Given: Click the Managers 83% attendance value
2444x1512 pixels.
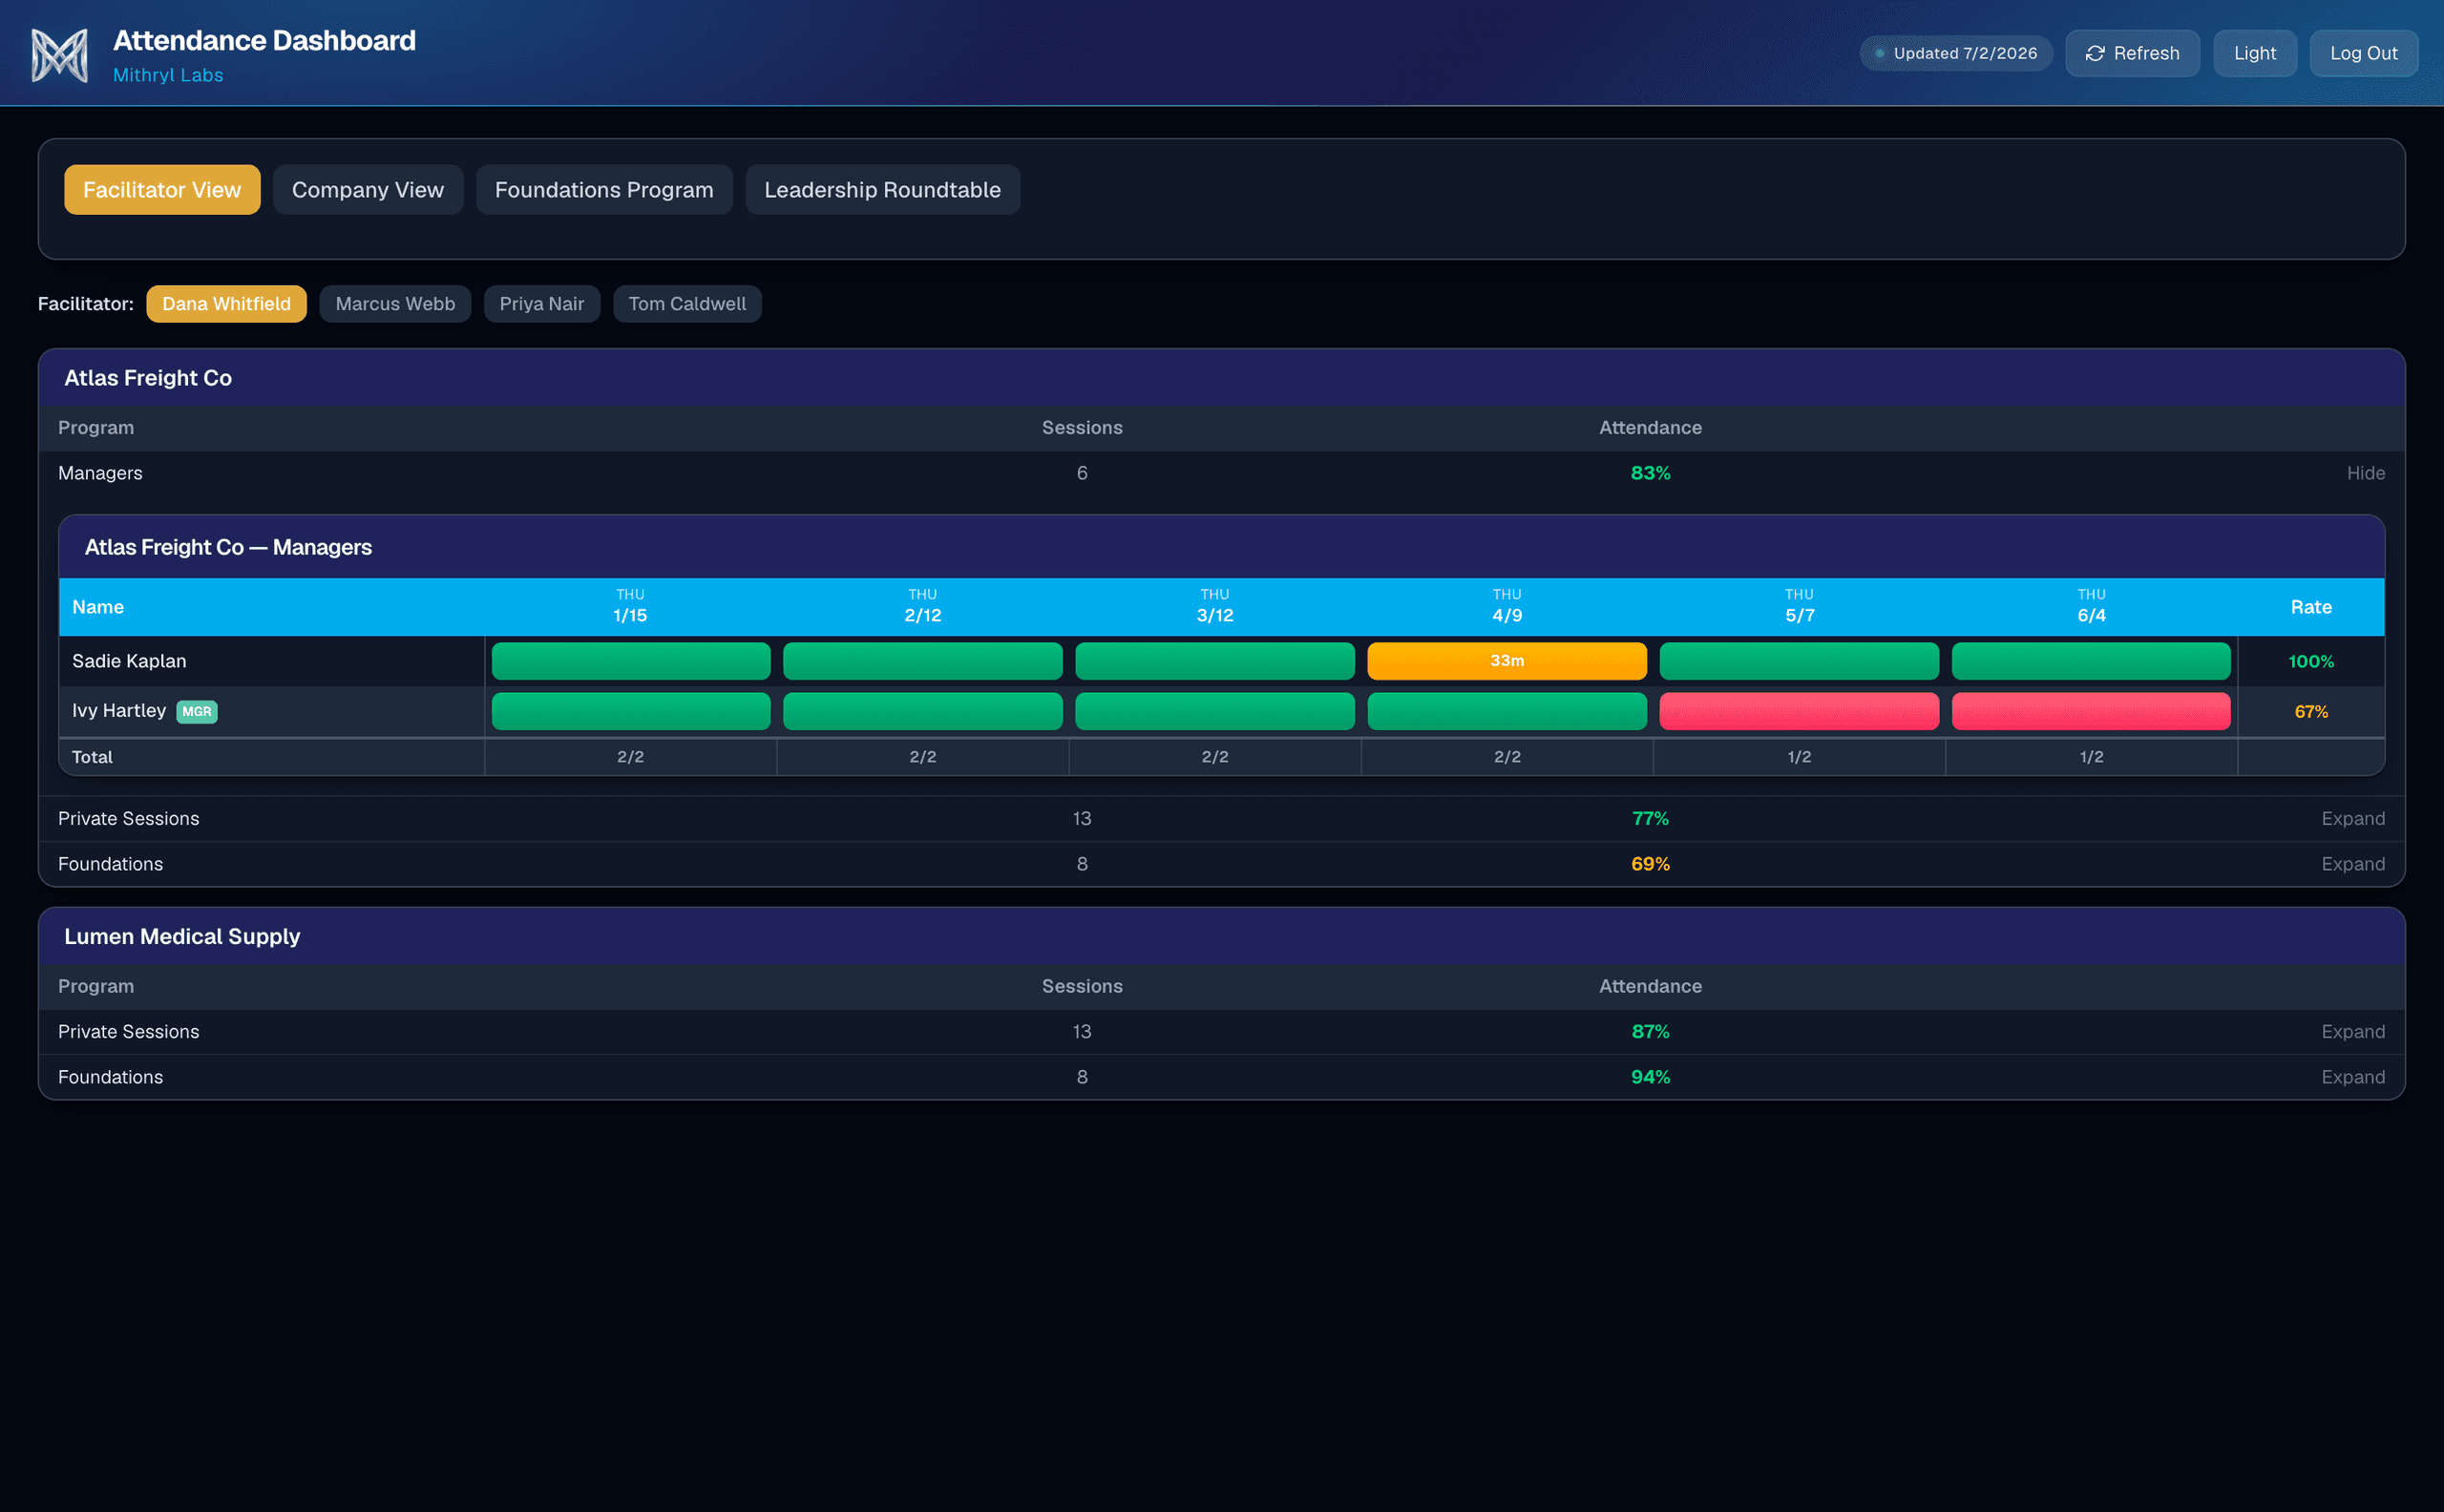Looking at the screenshot, I should pyautogui.click(x=1650, y=473).
